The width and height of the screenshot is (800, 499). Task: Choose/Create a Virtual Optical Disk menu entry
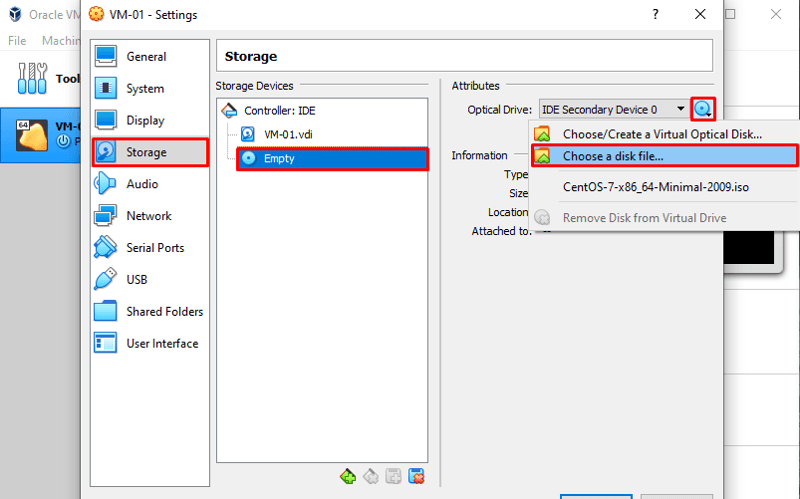tap(664, 134)
